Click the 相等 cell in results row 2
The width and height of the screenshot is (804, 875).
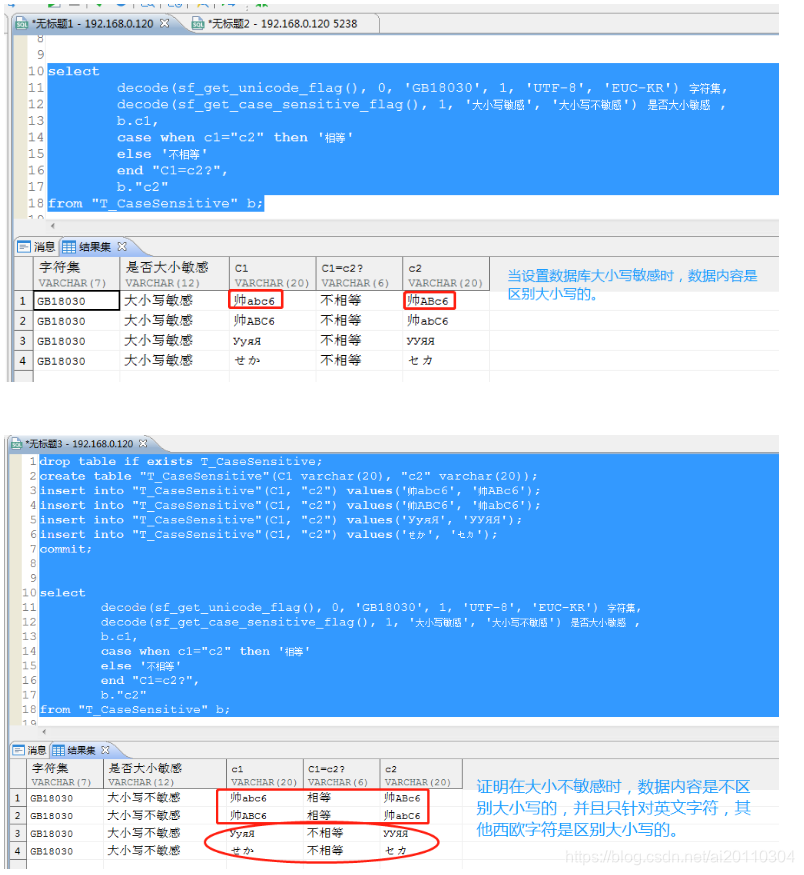click(341, 816)
